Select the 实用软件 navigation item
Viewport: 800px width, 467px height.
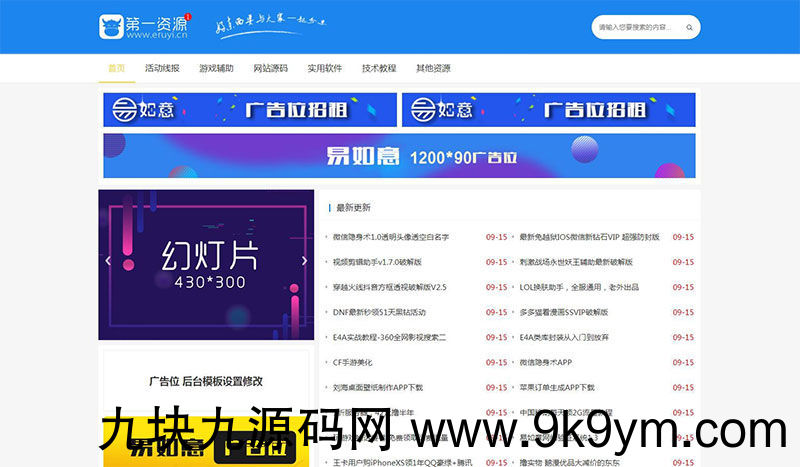tap(324, 68)
